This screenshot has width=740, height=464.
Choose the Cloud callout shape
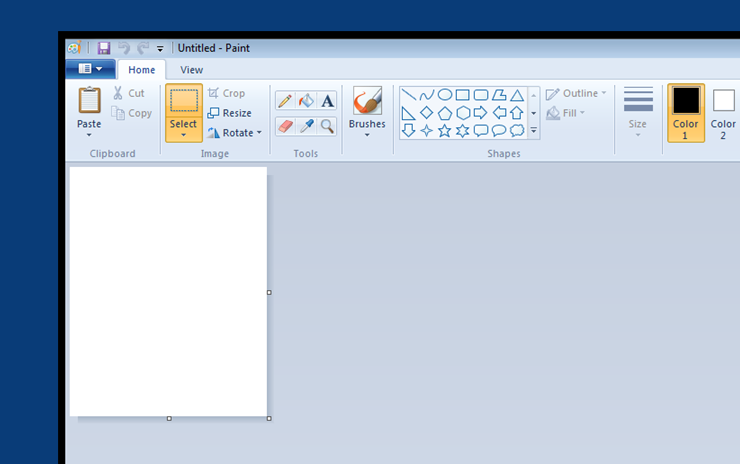point(517,131)
